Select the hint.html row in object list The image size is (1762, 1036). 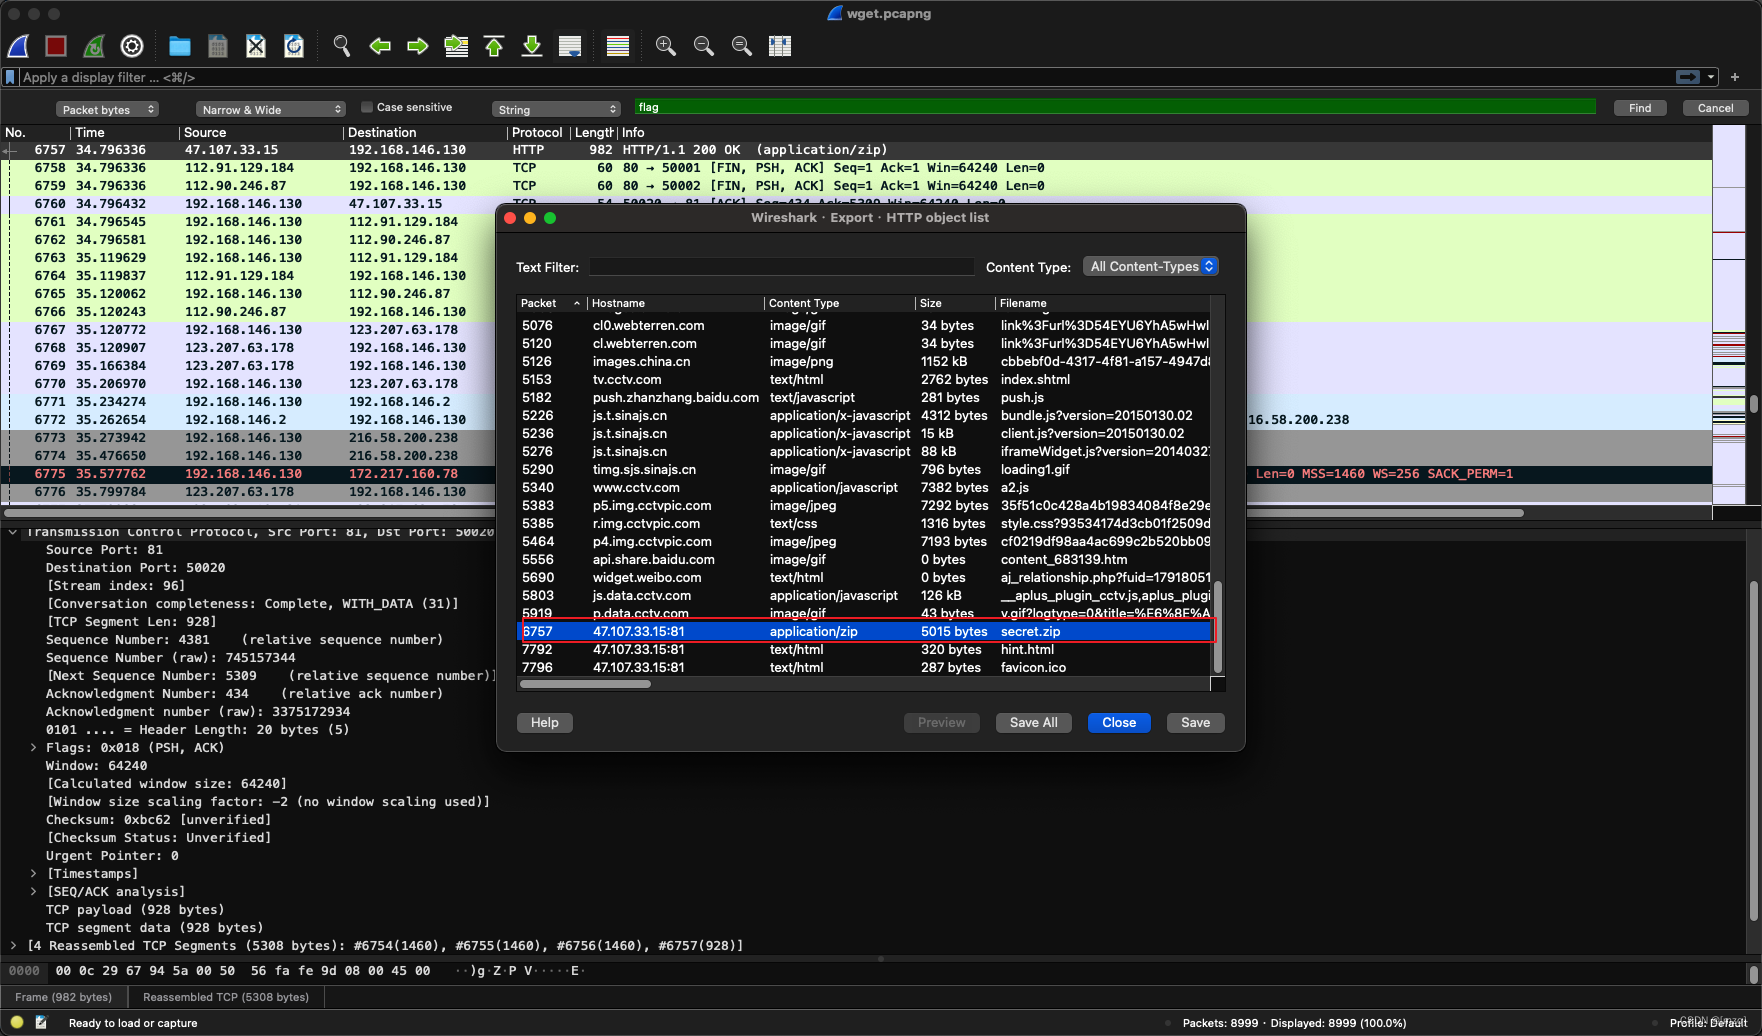click(x=865, y=649)
